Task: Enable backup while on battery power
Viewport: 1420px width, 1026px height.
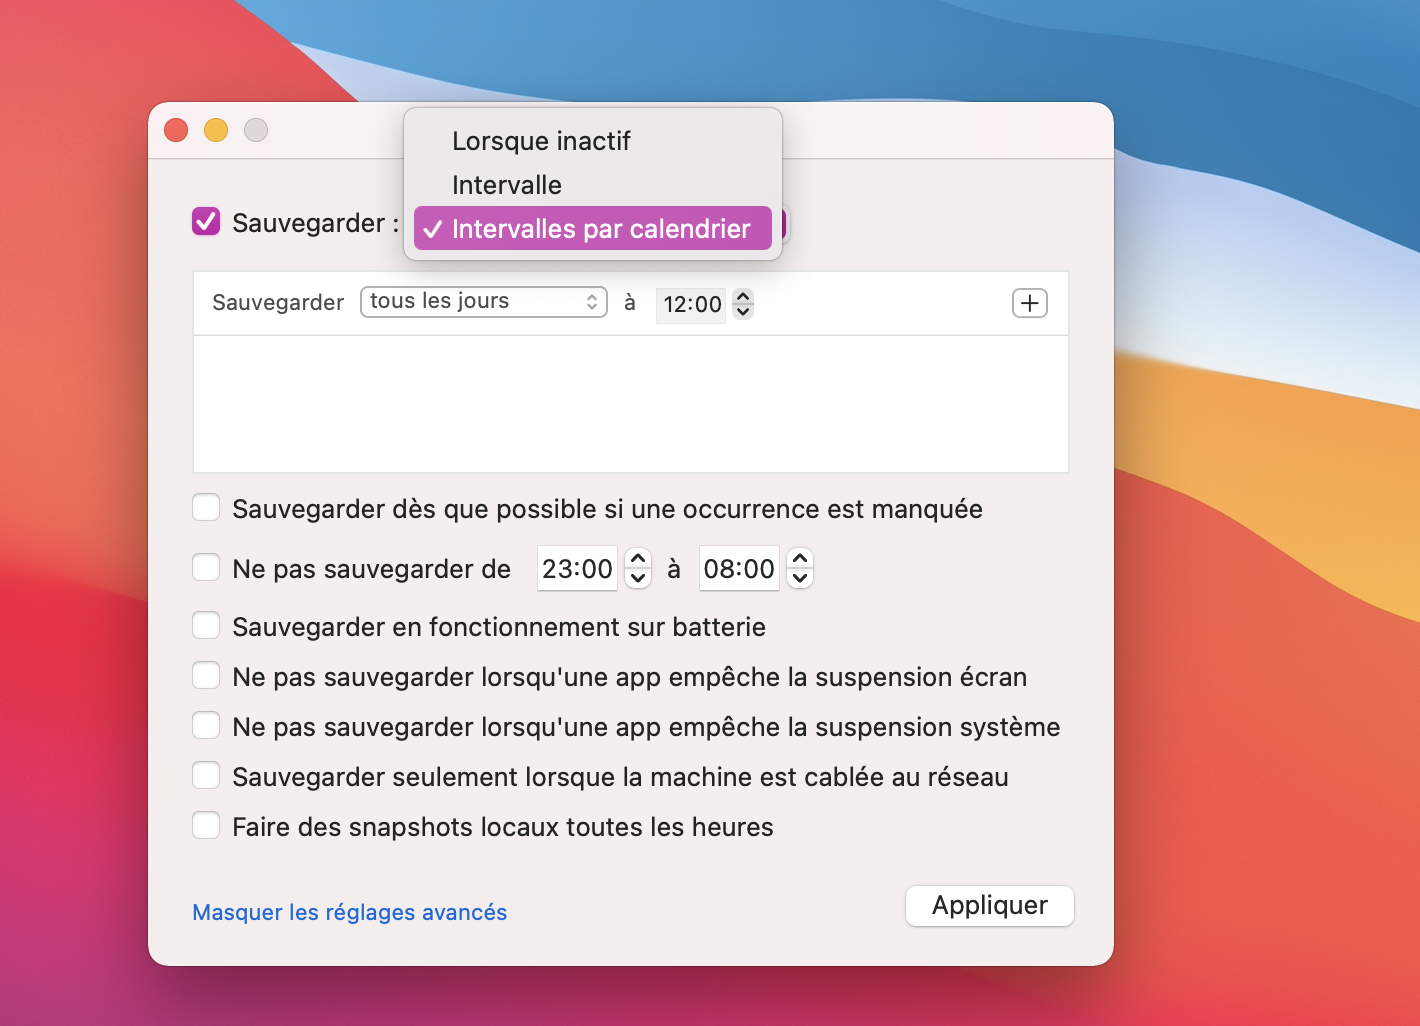Action: [x=205, y=625]
